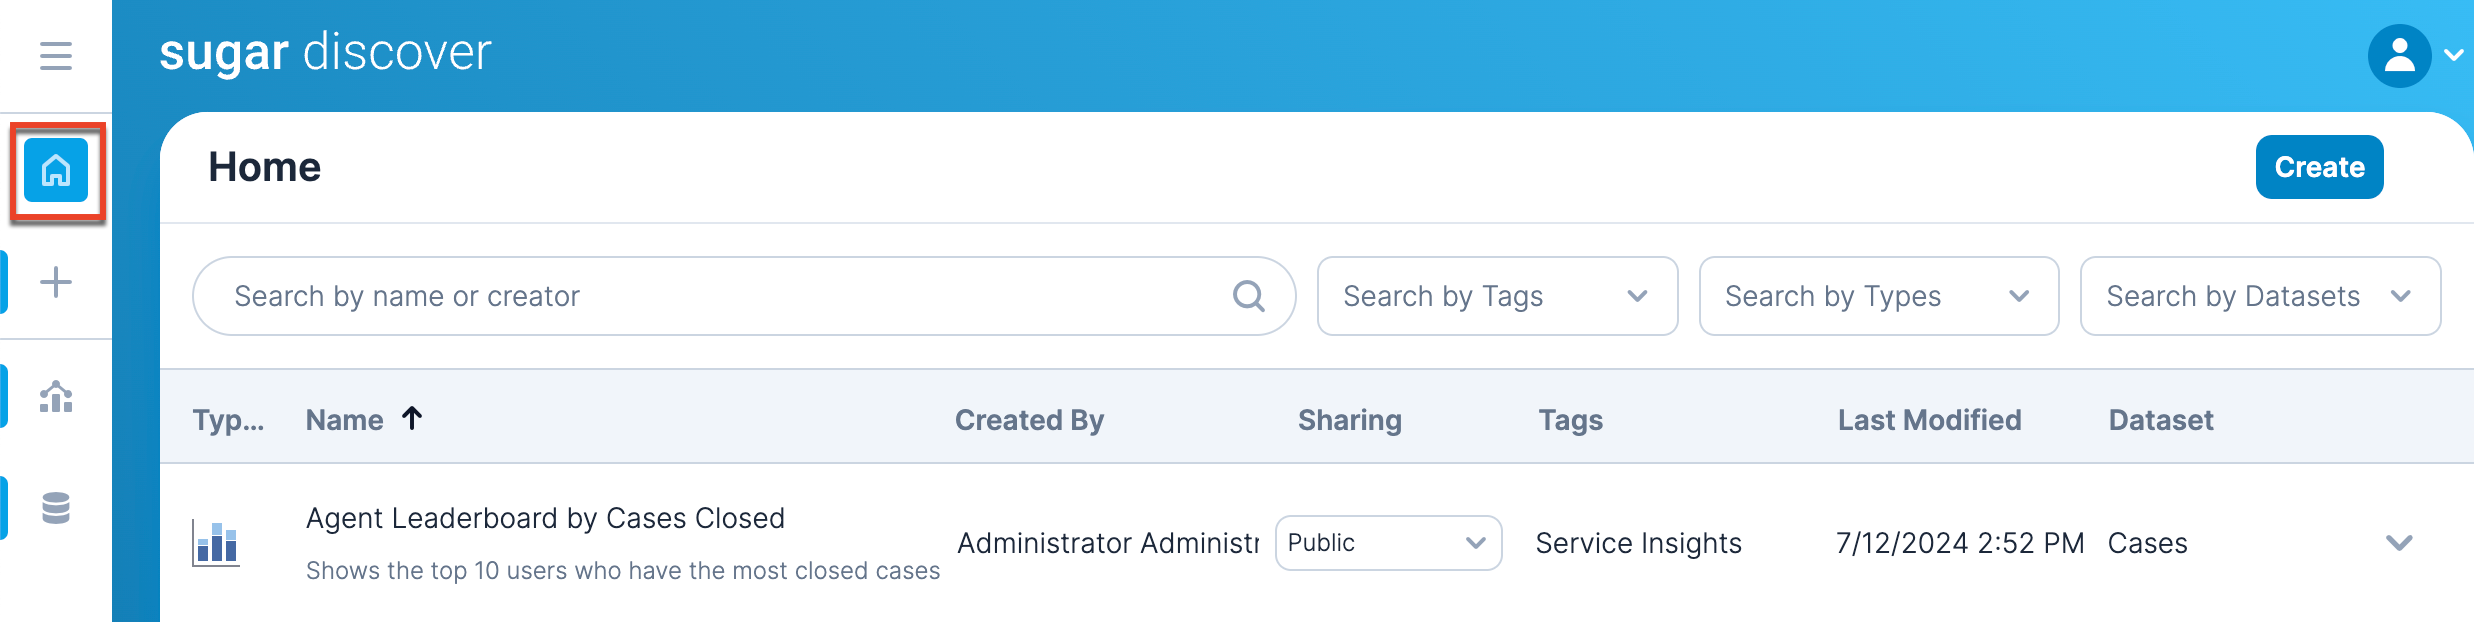Viewport: 2474px width, 622px height.
Task: Open the hamburger navigation menu
Action: tap(56, 56)
